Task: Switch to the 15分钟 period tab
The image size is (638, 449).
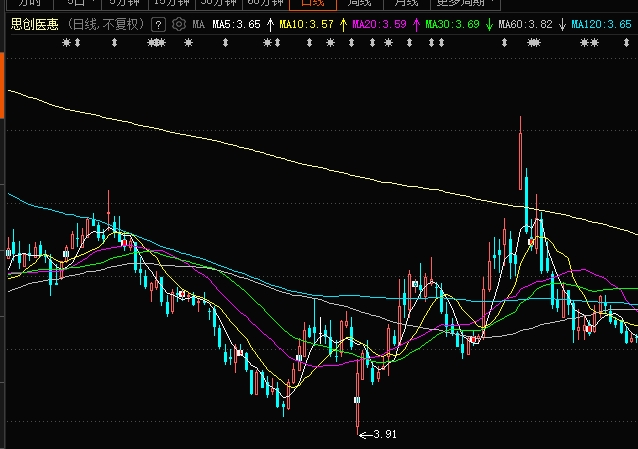Action: [x=171, y=3]
